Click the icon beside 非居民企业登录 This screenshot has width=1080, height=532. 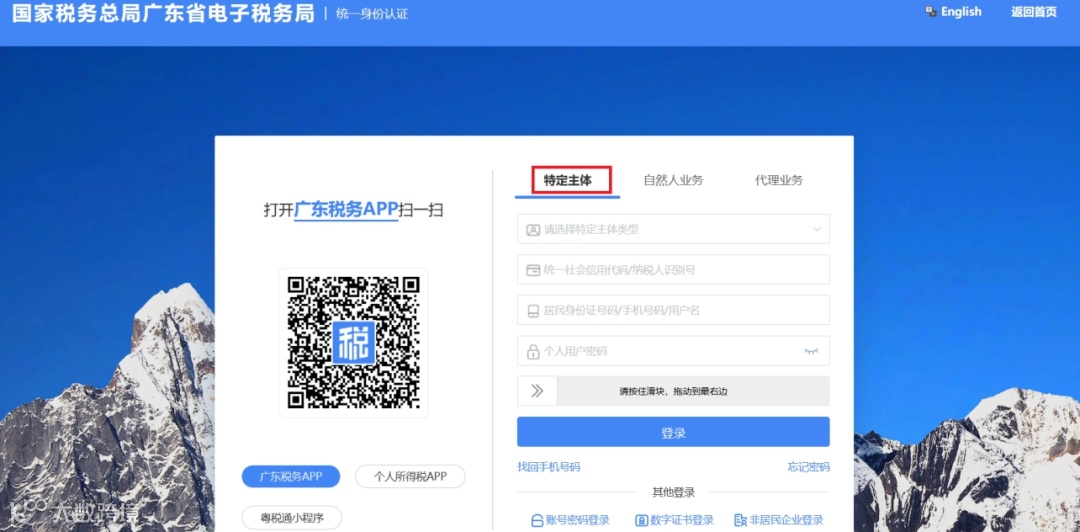click(x=740, y=520)
